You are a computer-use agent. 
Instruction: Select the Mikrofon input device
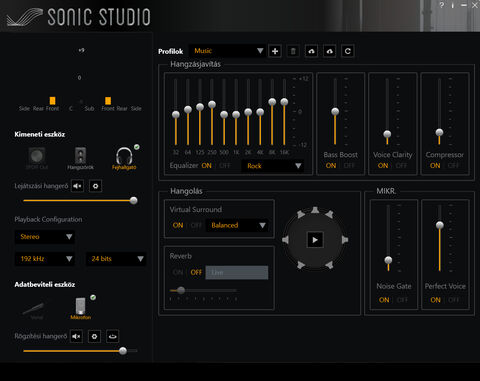pos(80,308)
